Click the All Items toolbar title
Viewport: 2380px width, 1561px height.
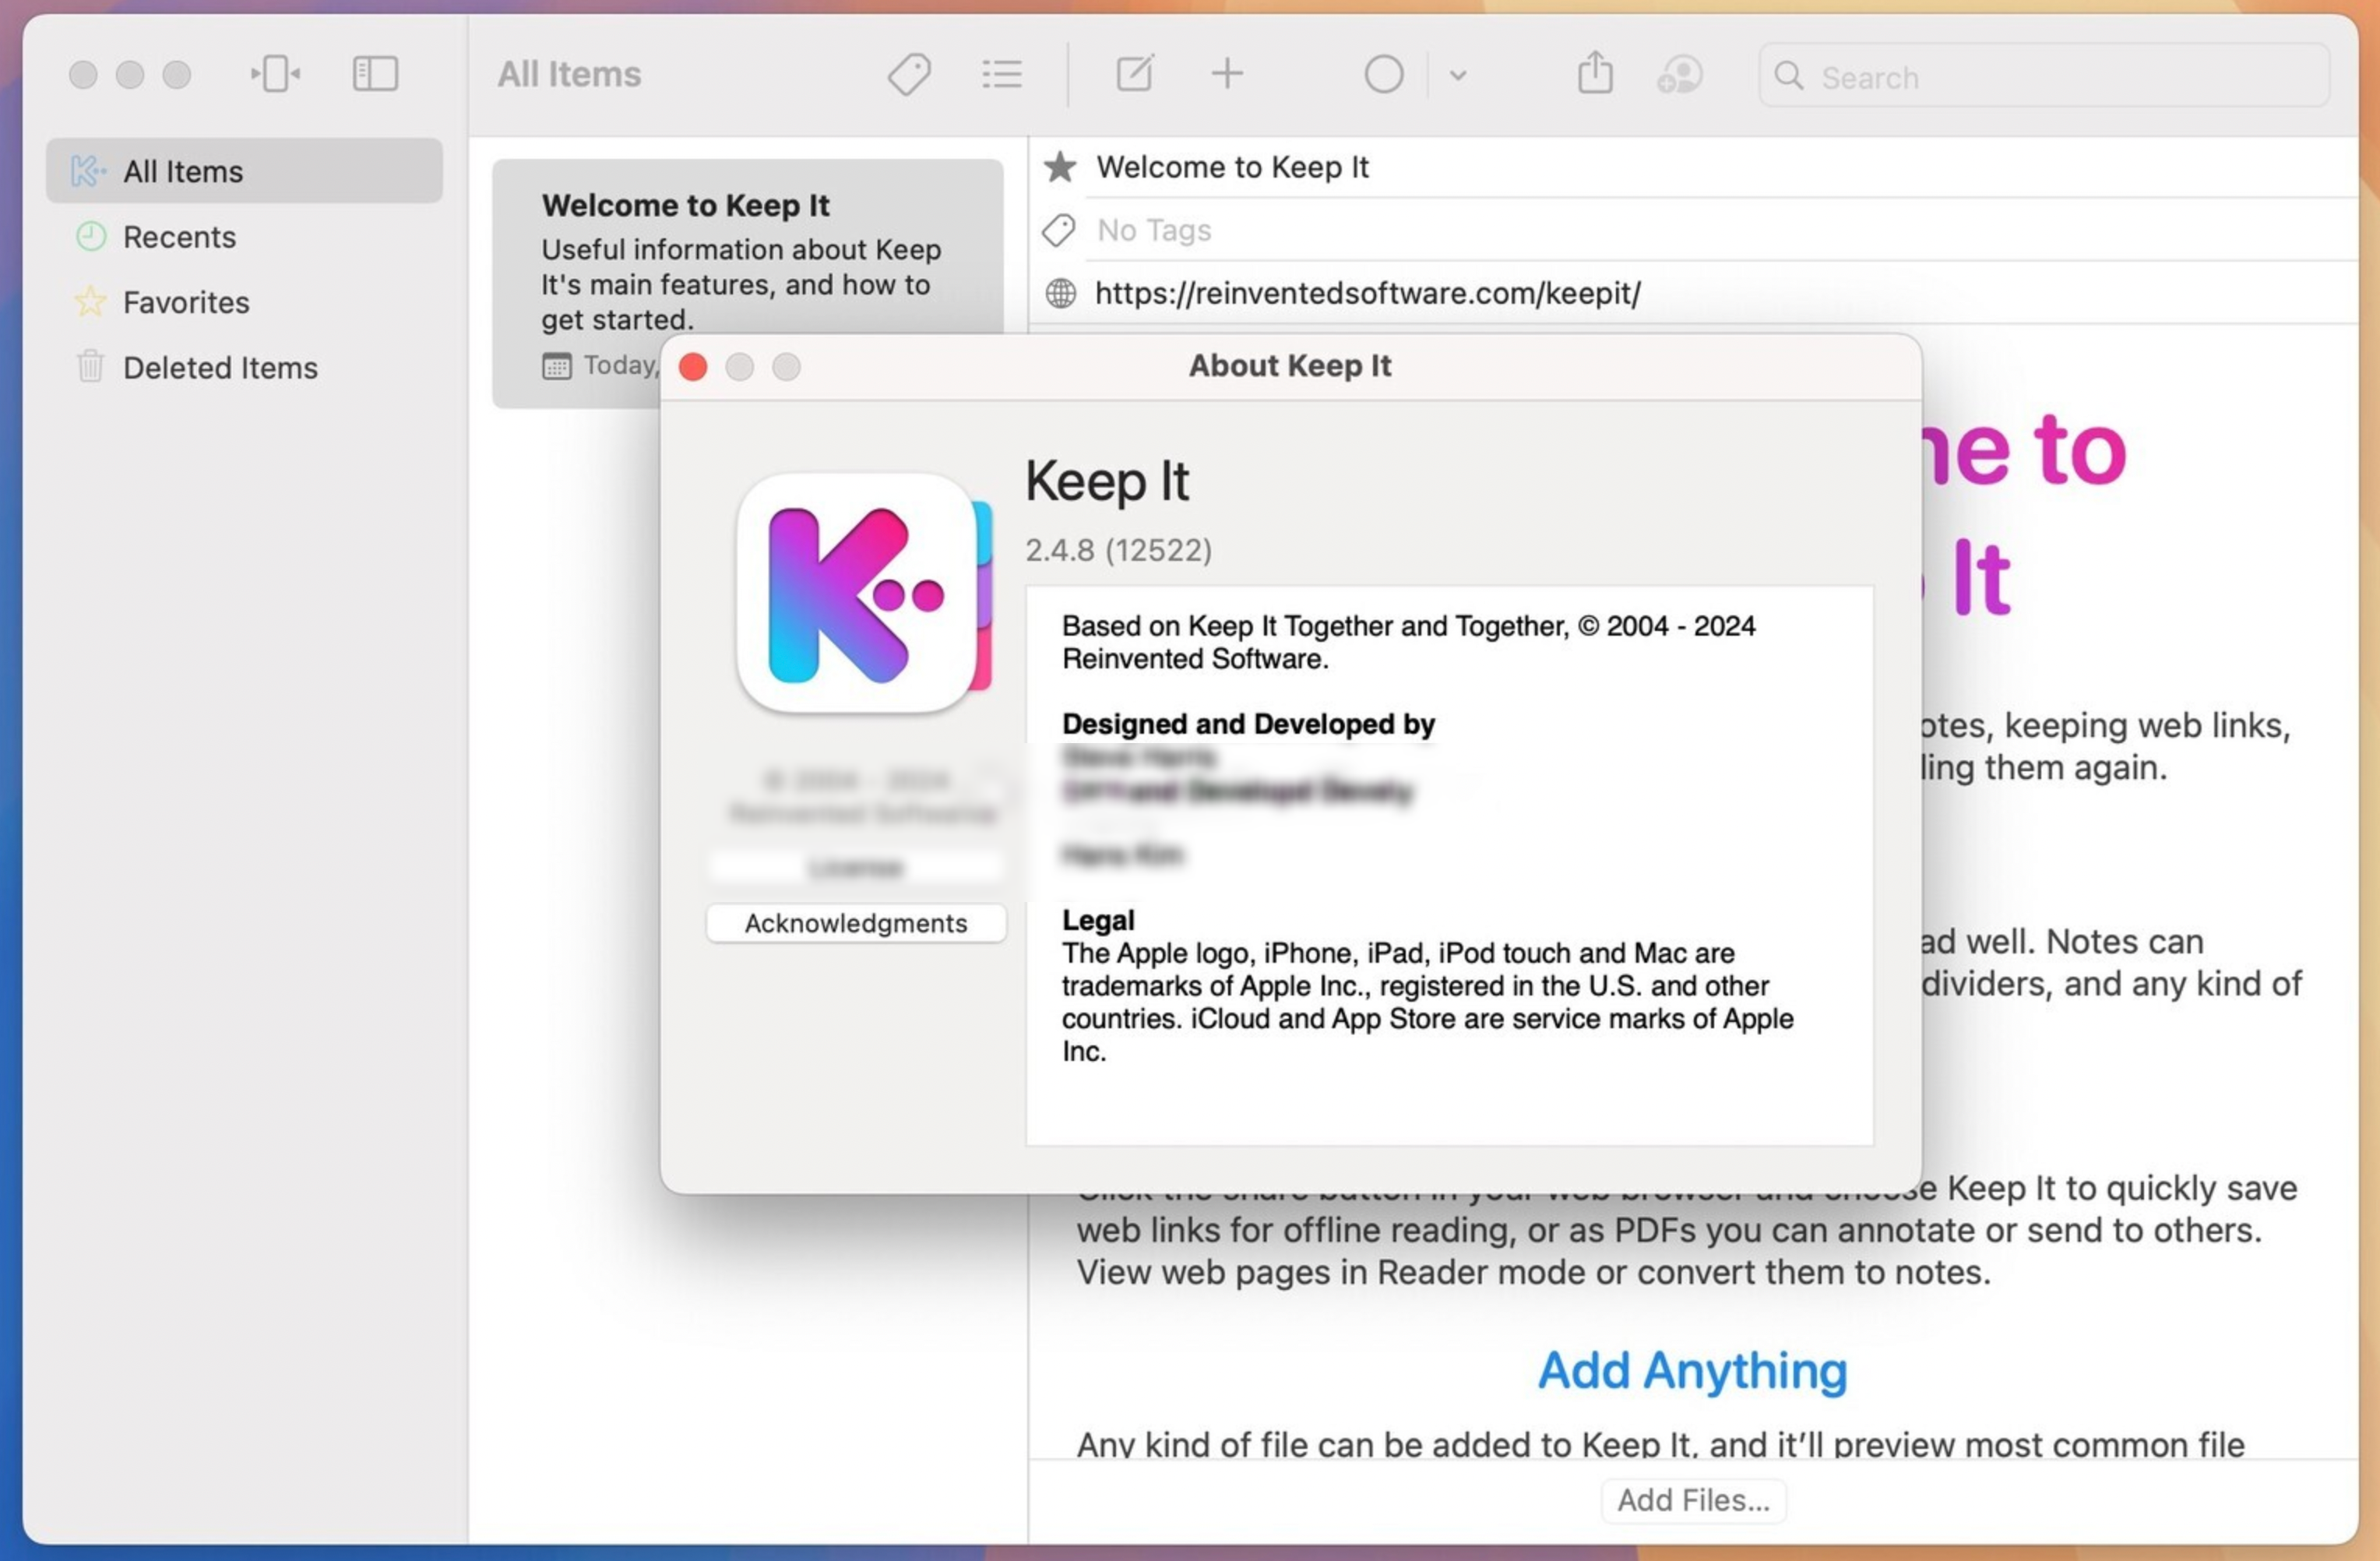pos(569,74)
